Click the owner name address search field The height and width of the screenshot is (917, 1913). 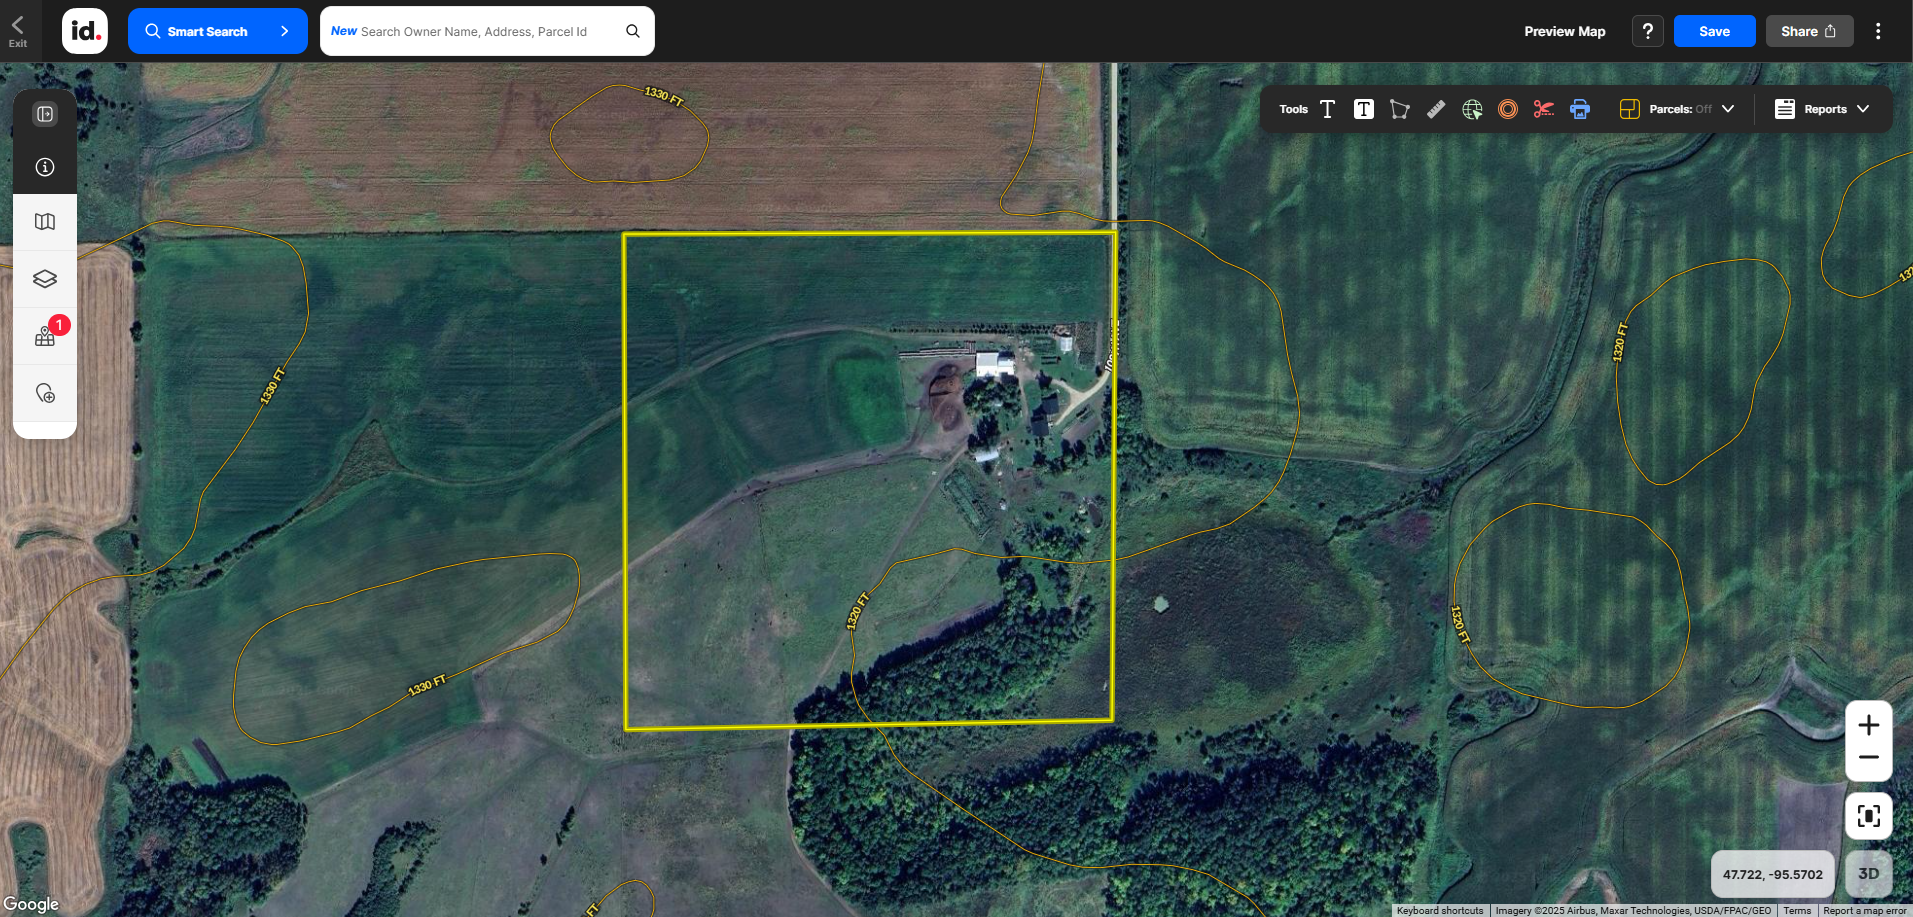[474, 31]
